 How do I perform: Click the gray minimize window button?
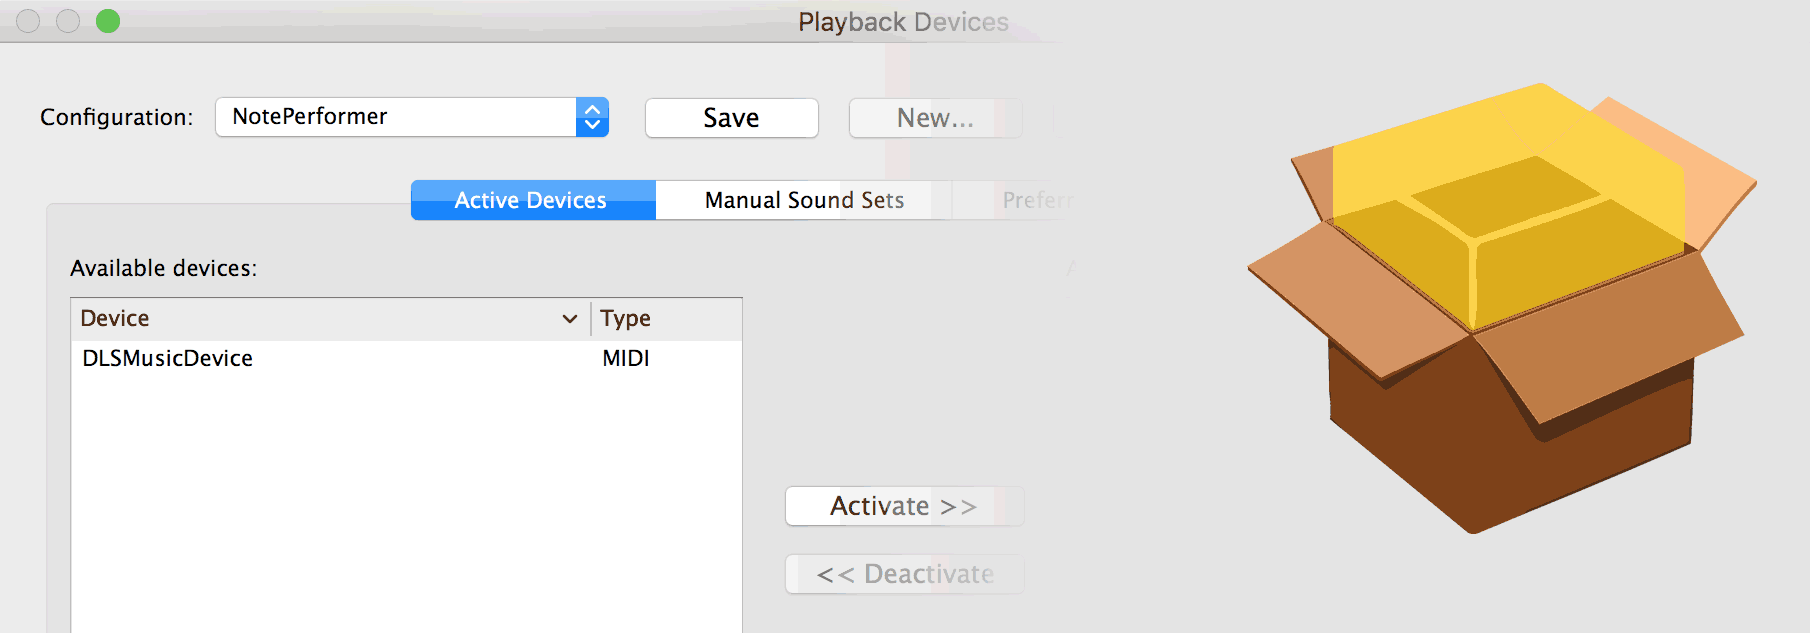point(68,21)
